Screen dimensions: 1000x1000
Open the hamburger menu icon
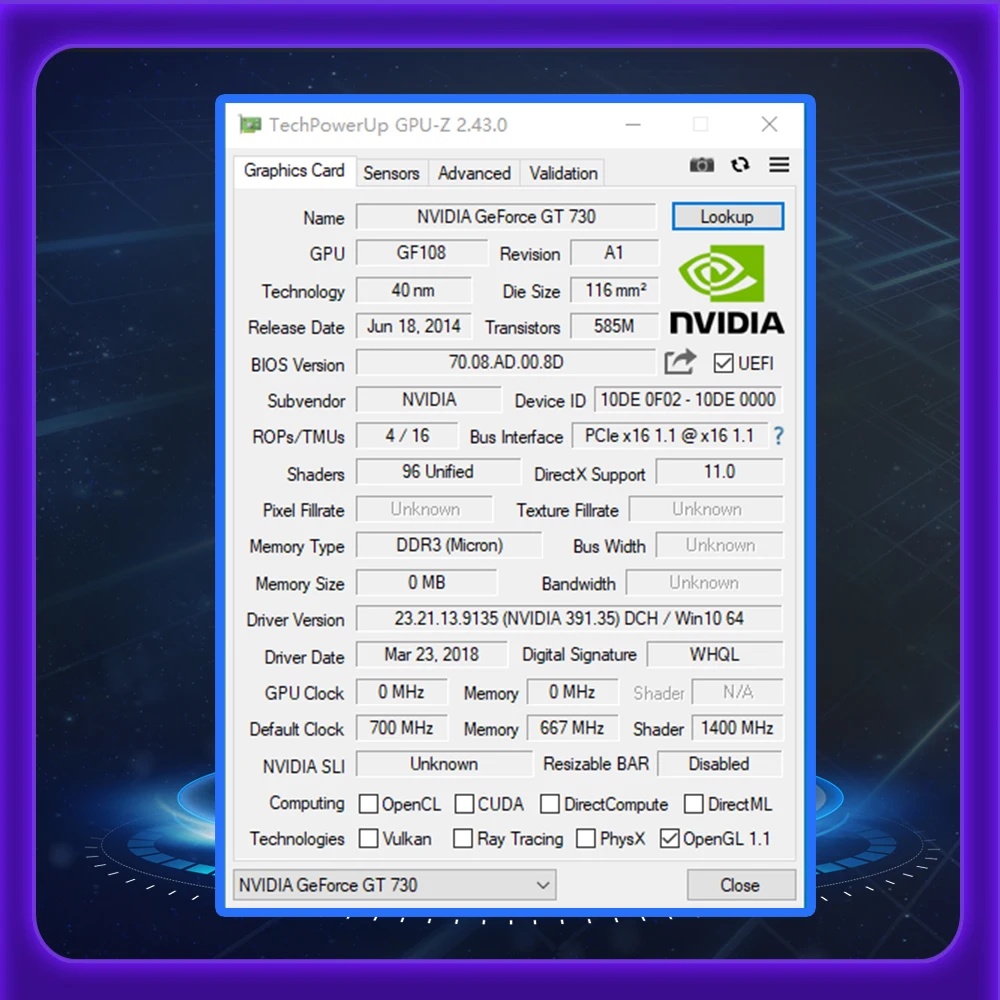[x=778, y=165]
